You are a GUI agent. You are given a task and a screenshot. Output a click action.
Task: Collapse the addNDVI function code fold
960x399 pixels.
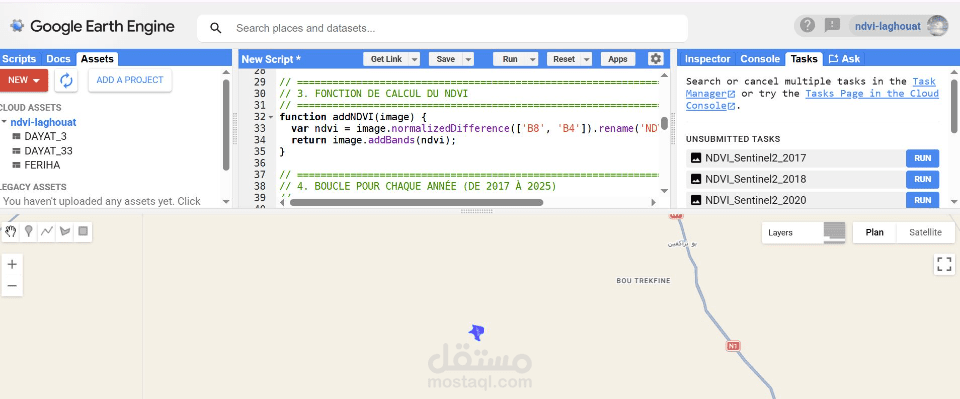[x=272, y=116]
